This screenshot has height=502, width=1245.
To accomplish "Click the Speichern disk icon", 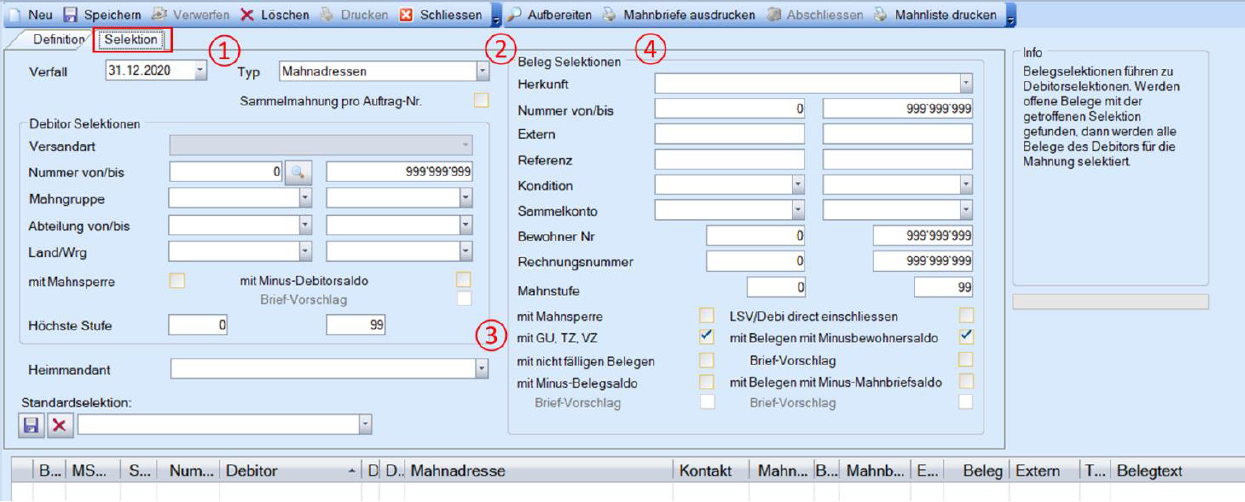I will tap(70, 15).
